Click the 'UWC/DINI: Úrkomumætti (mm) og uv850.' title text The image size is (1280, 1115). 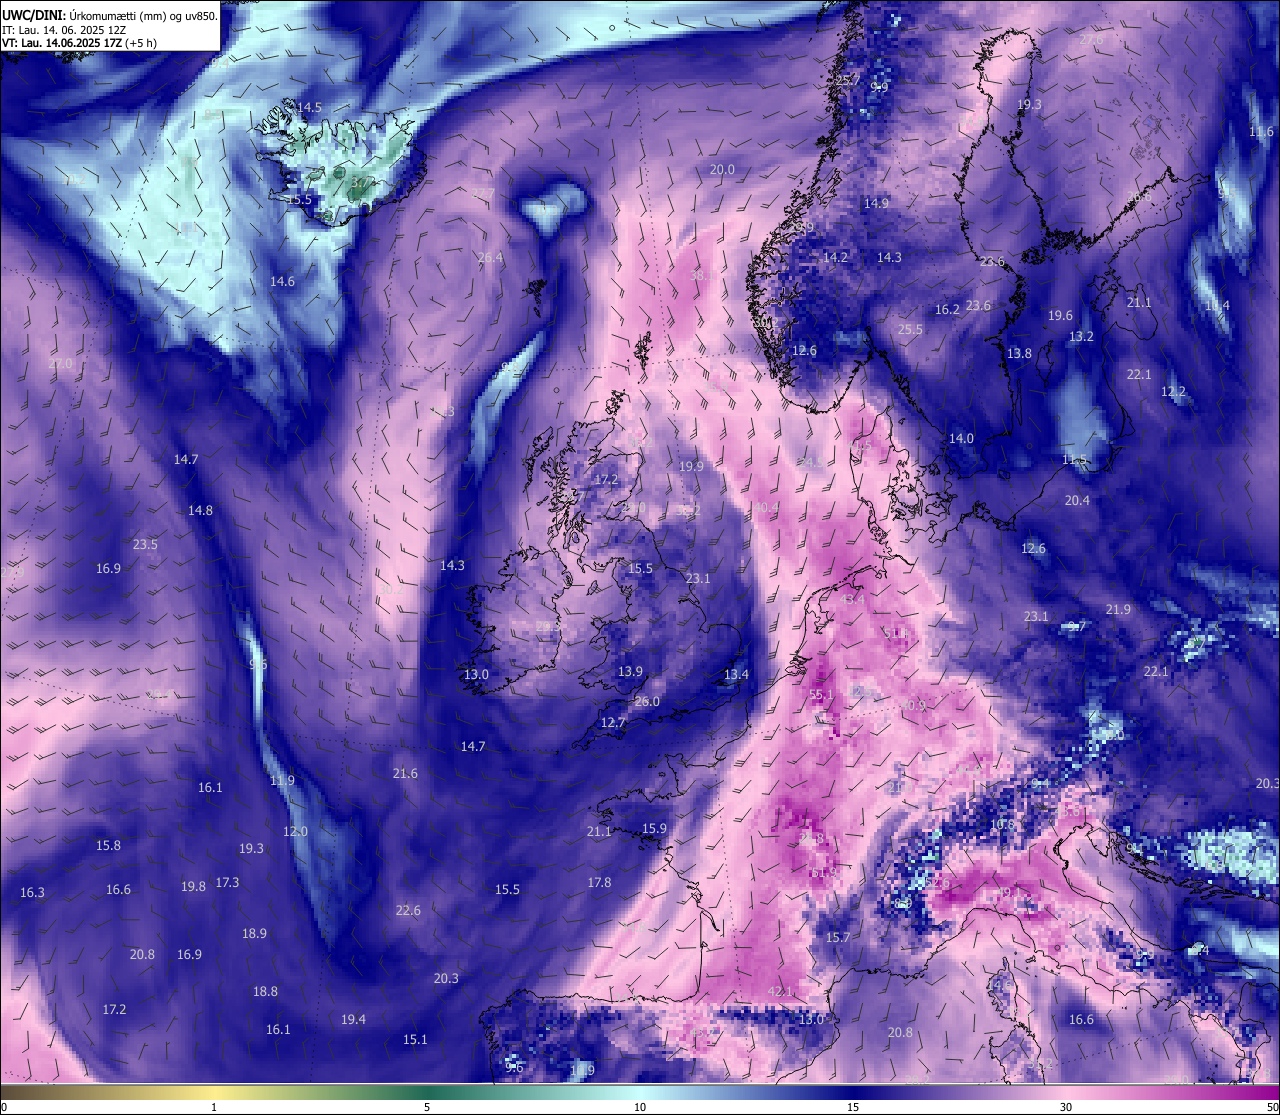[110, 15]
